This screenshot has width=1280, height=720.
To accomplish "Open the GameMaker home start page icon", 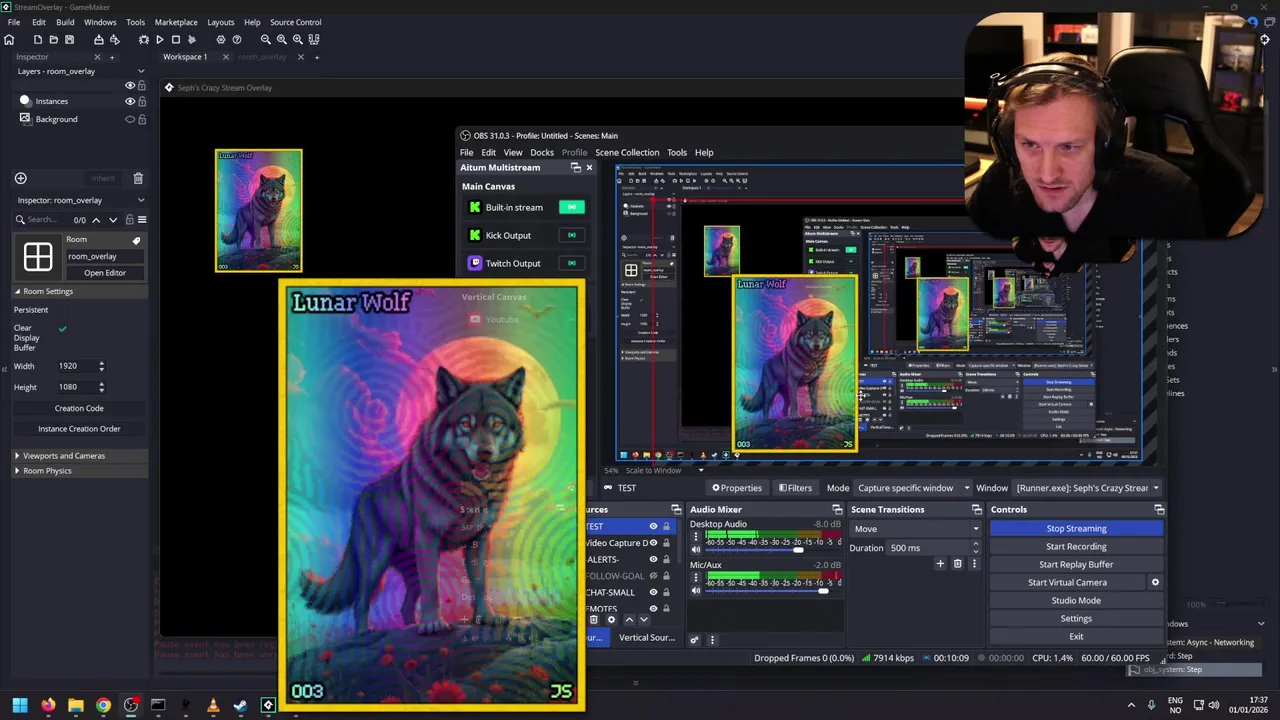I will click(x=9, y=39).
